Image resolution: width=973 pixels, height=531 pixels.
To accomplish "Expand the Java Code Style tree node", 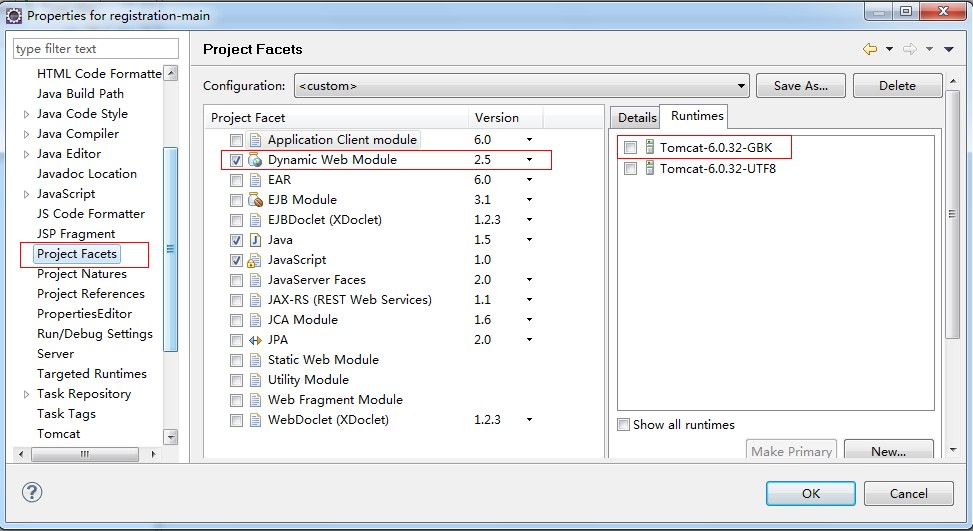I will pyautogui.click(x=26, y=114).
